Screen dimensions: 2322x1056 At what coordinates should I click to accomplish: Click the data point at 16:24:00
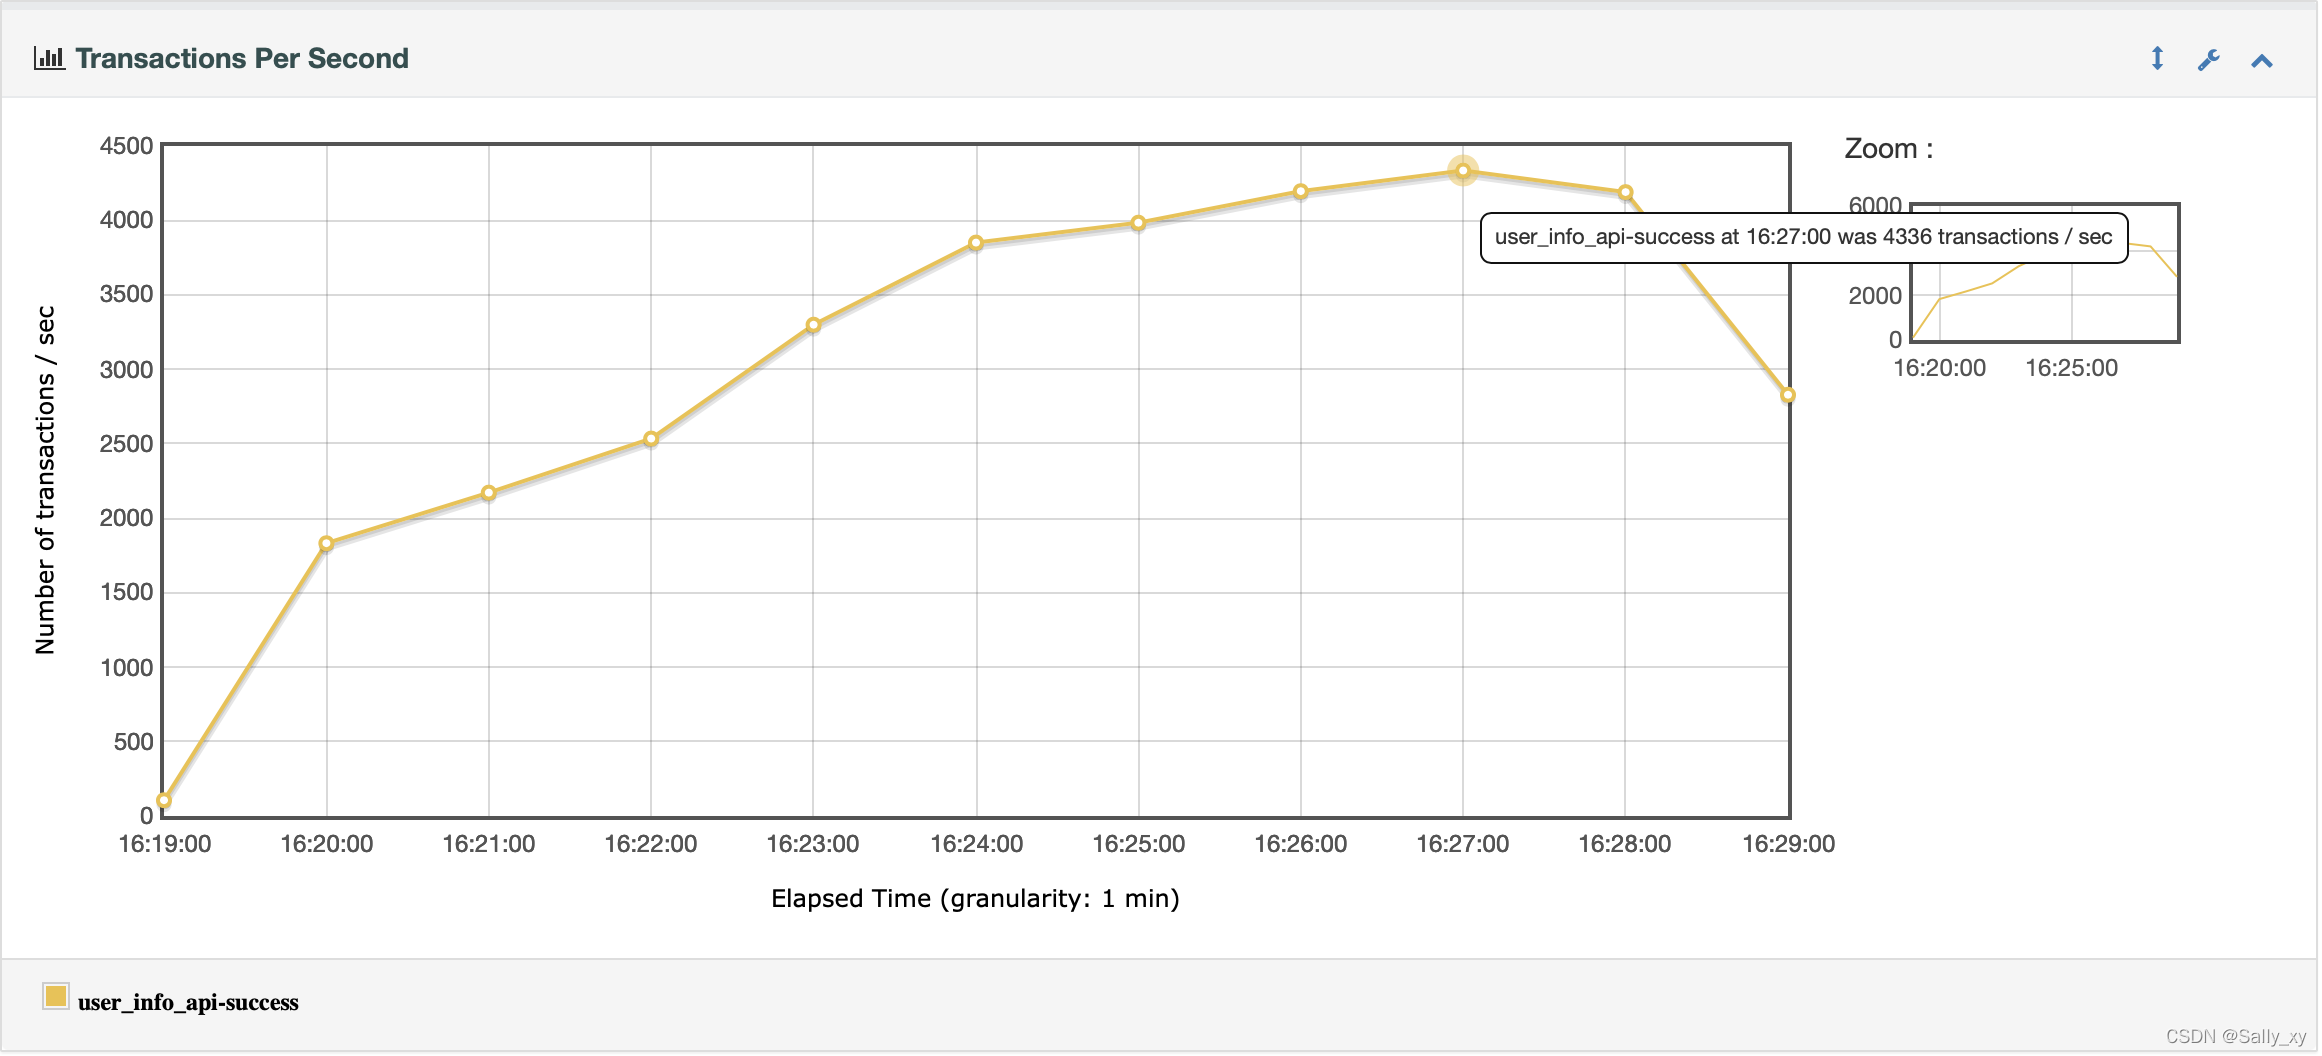976,243
